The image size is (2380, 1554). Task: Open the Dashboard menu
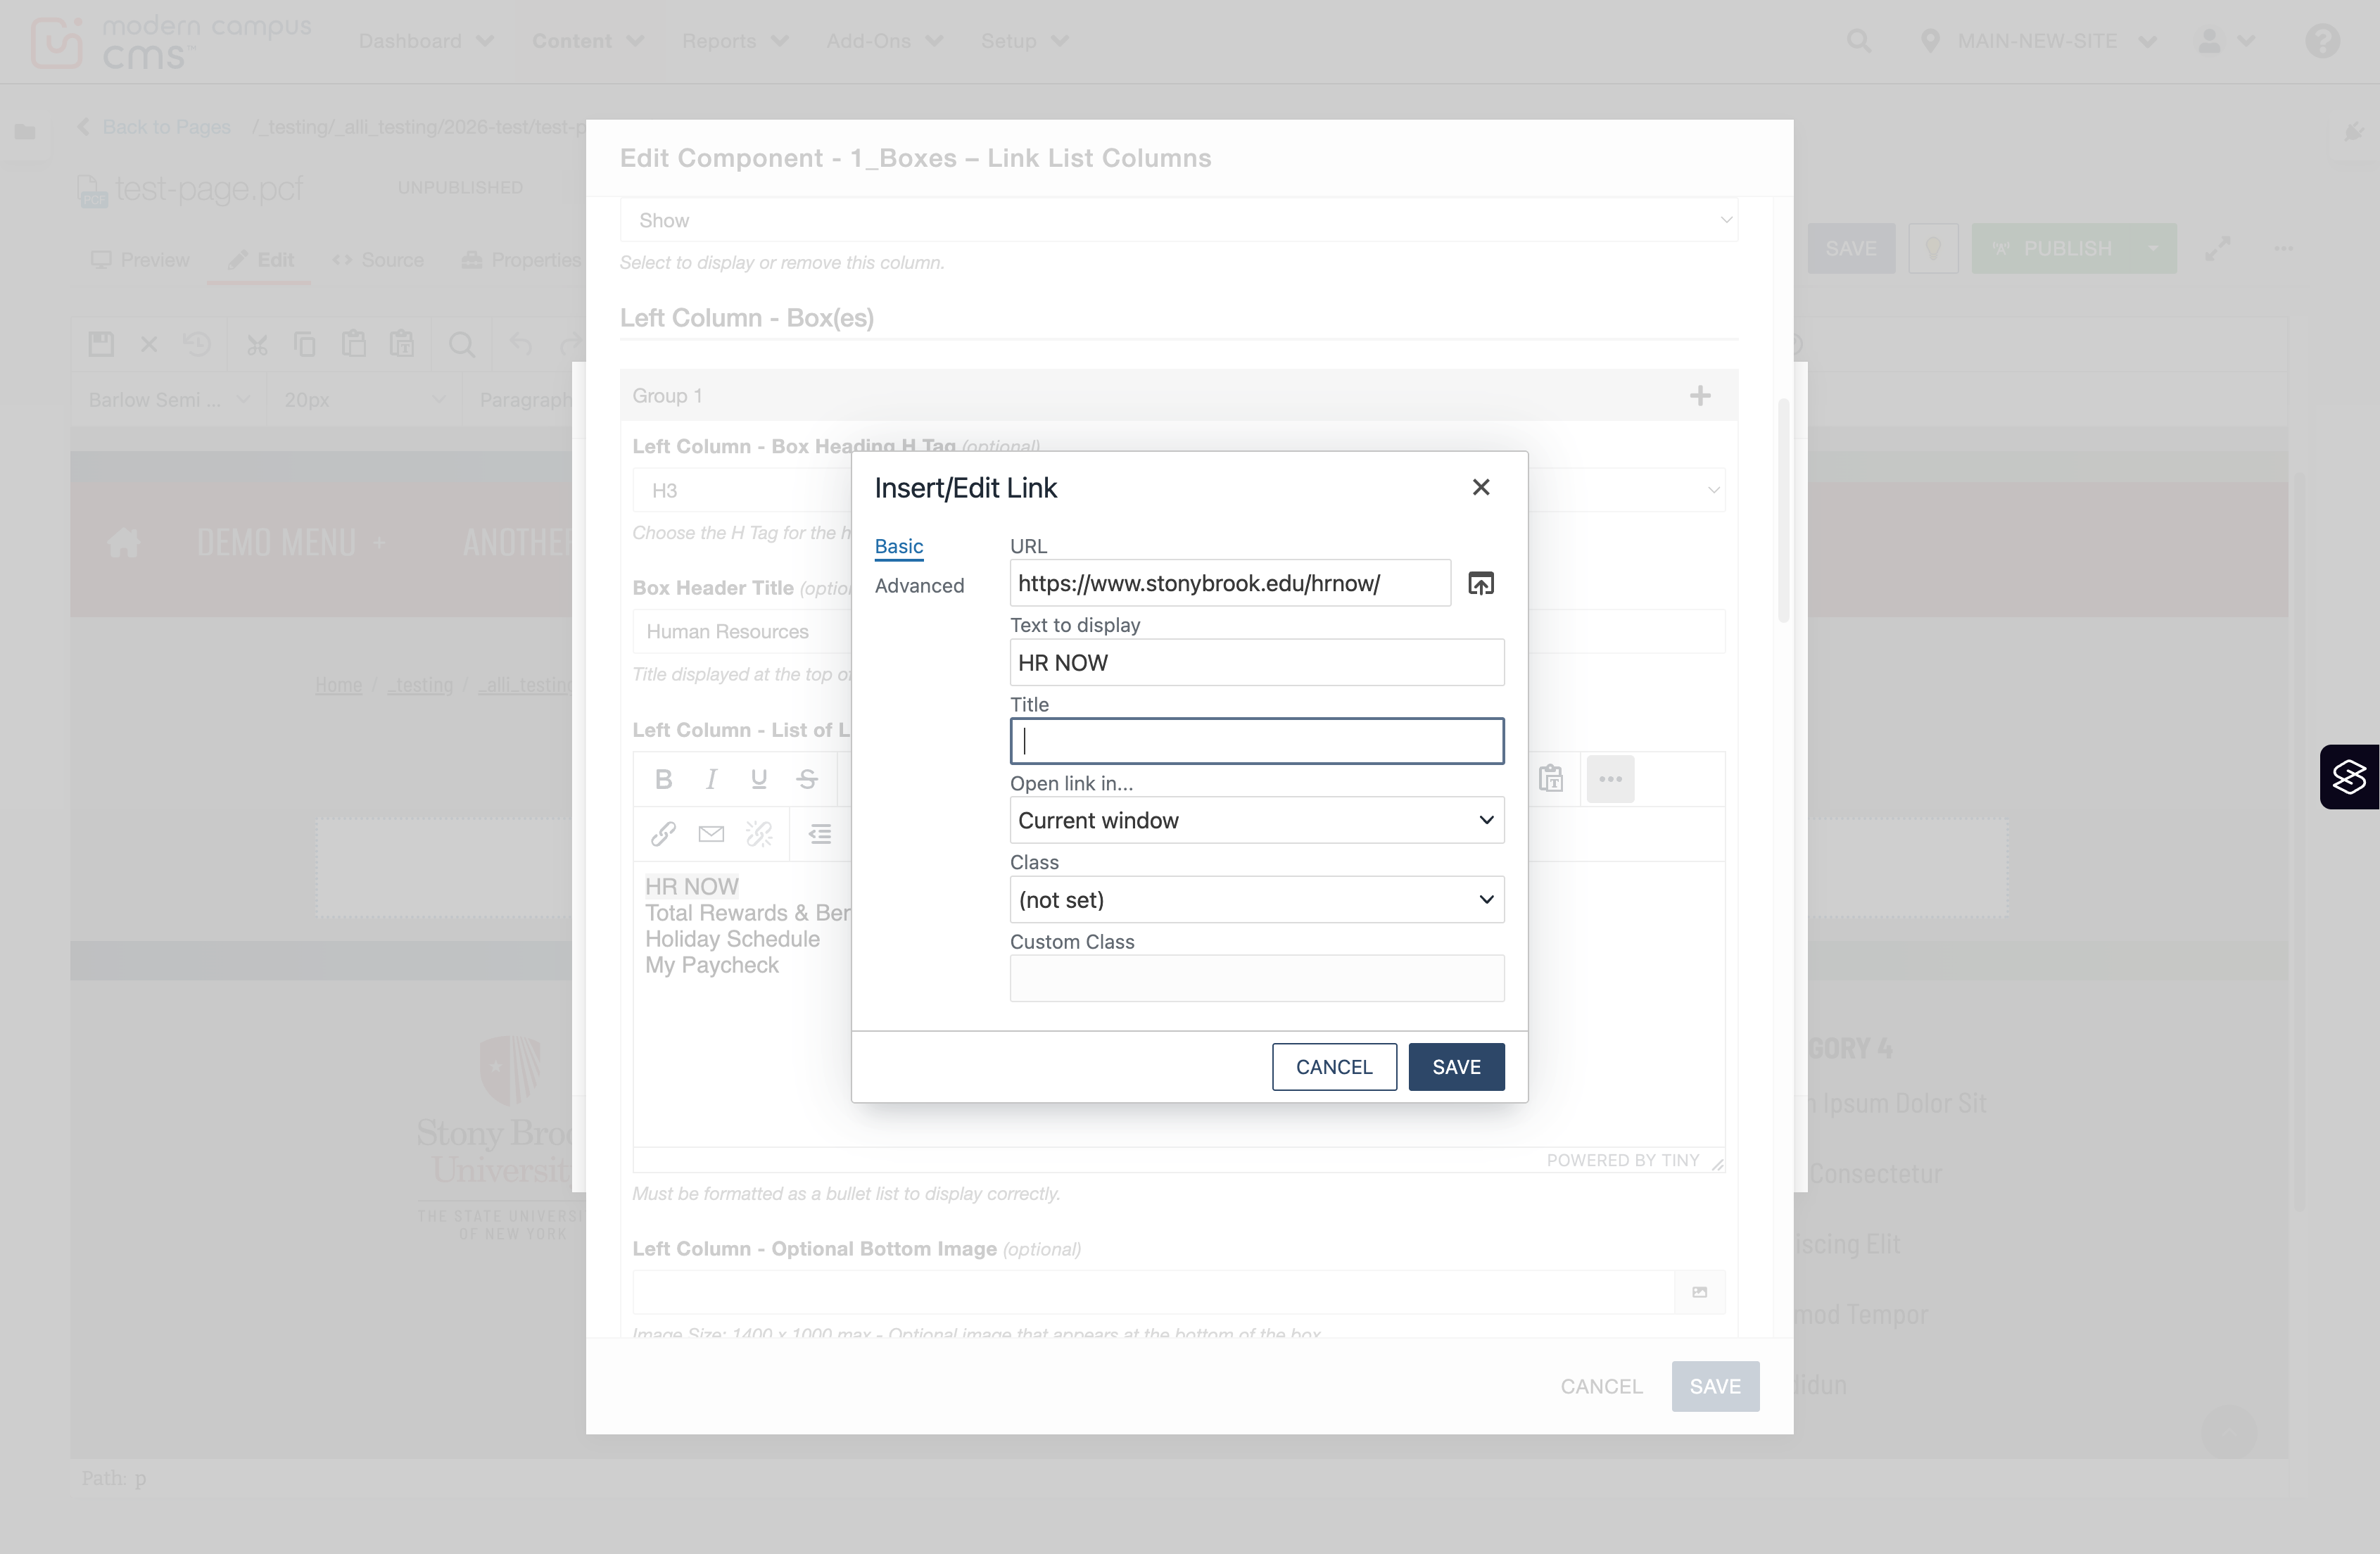point(426,41)
